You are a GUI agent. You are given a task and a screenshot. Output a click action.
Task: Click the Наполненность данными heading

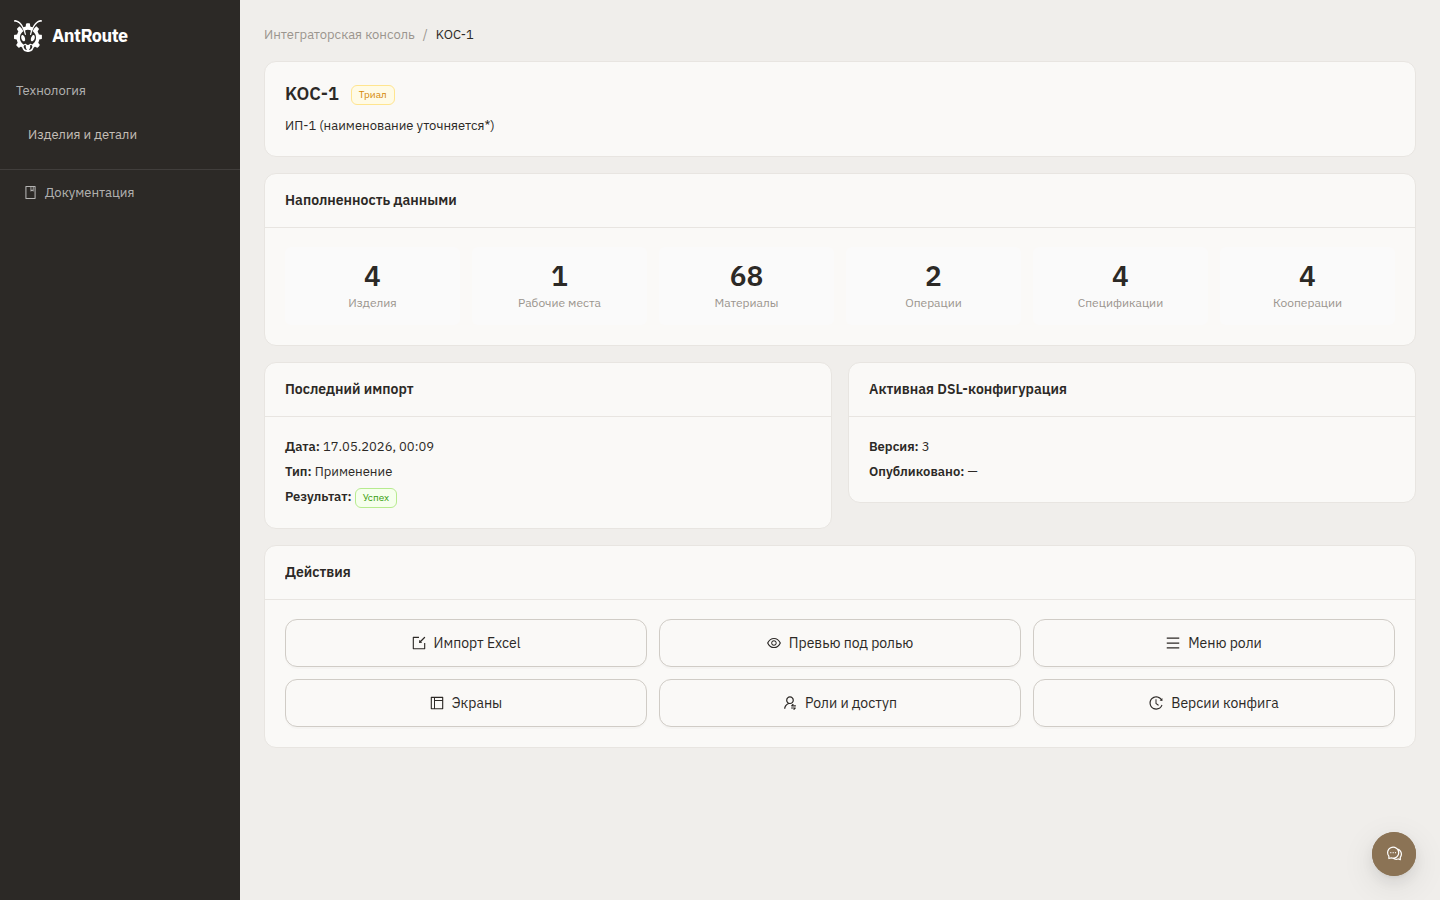(x=371, y=200)
